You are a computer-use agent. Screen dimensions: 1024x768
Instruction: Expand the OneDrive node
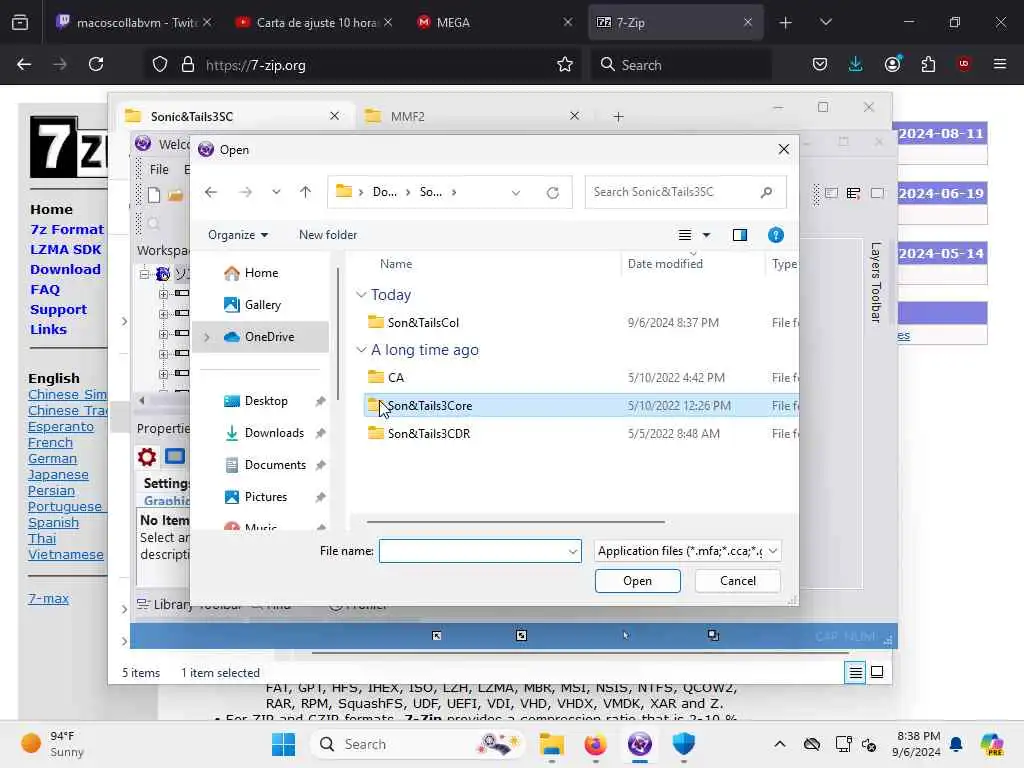click(207, 337)
